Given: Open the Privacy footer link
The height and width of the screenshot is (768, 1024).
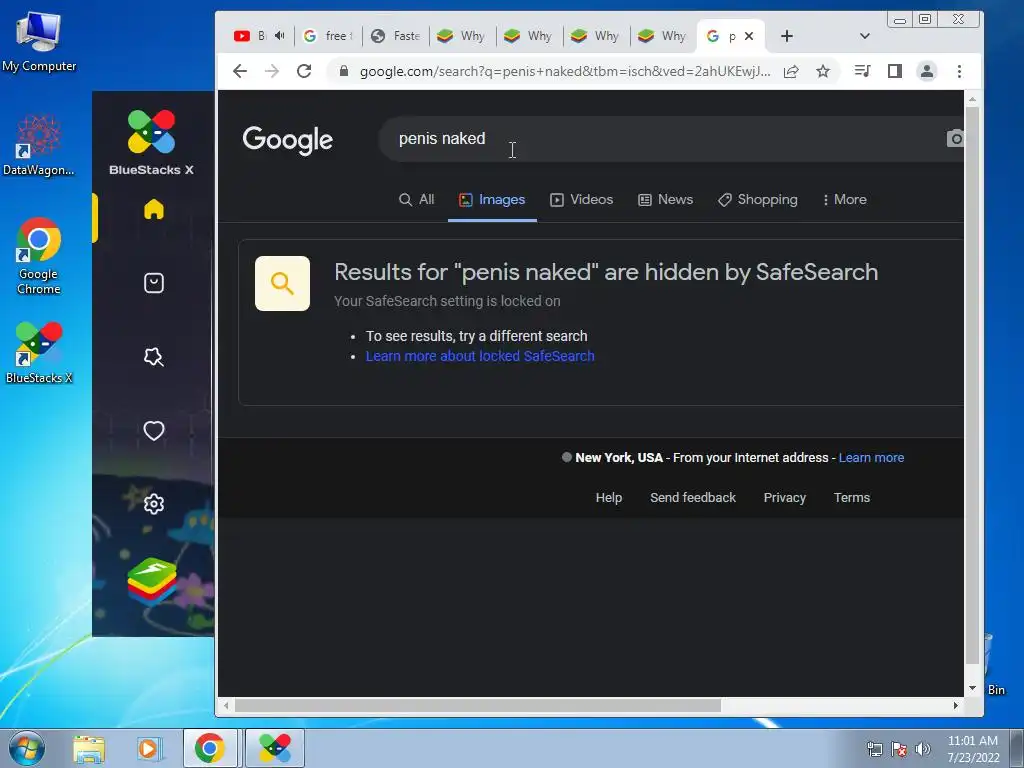Looking at the screenshot, I should tap(784, 498).
